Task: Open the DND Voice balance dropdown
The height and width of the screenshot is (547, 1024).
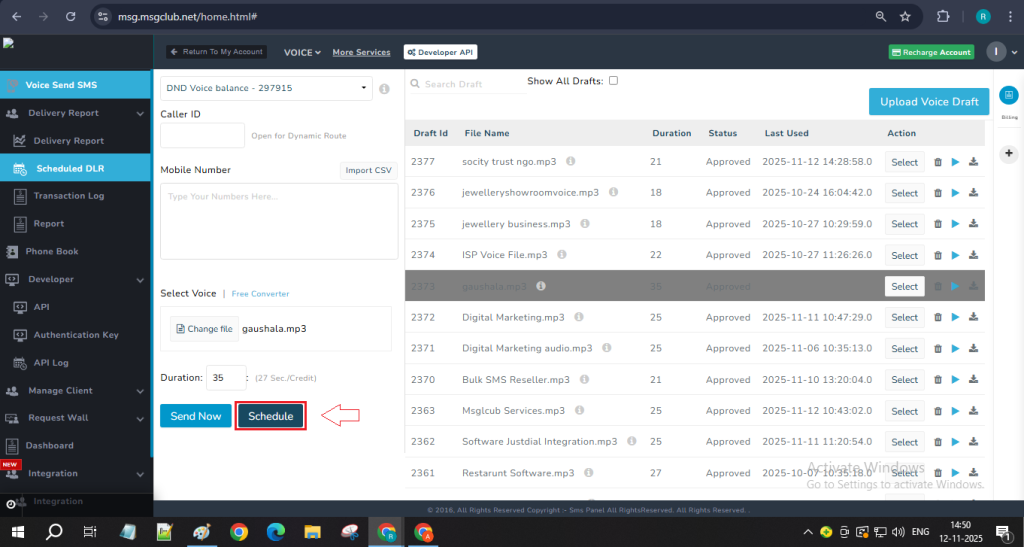Action: 266,88
